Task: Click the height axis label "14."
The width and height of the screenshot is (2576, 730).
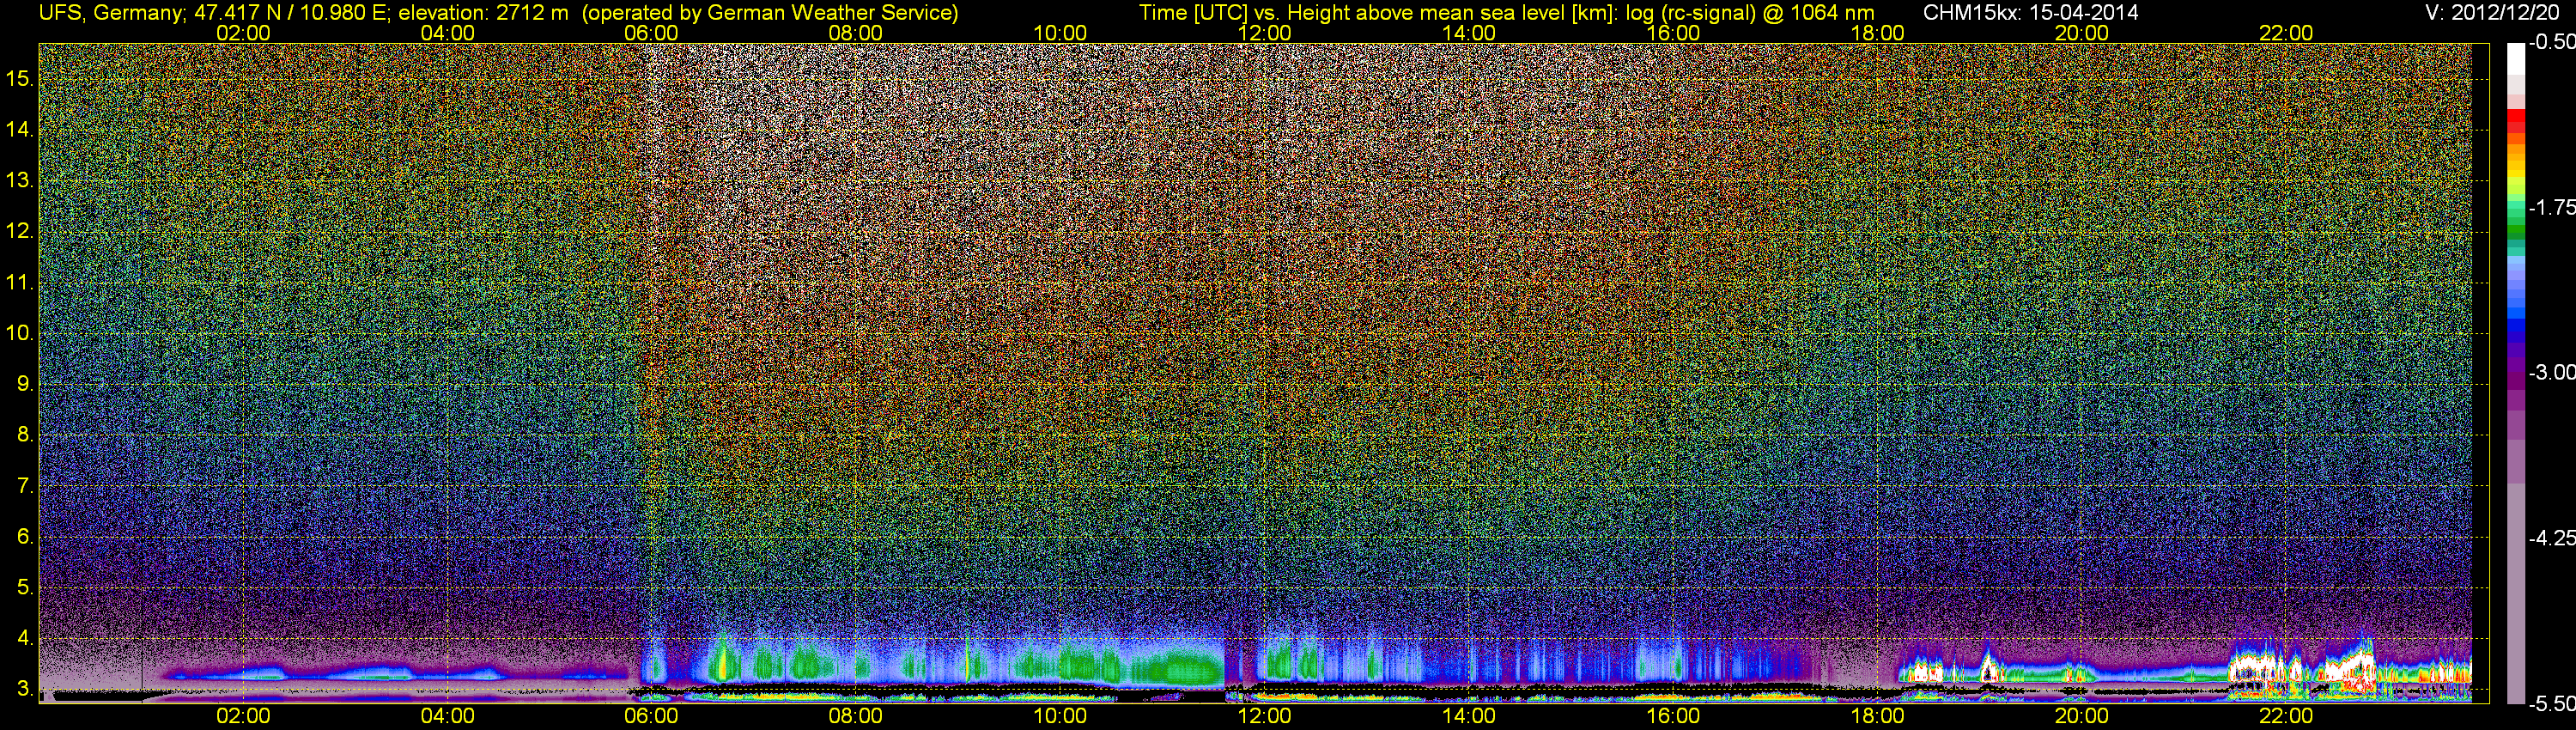Action: pos(19,129)
